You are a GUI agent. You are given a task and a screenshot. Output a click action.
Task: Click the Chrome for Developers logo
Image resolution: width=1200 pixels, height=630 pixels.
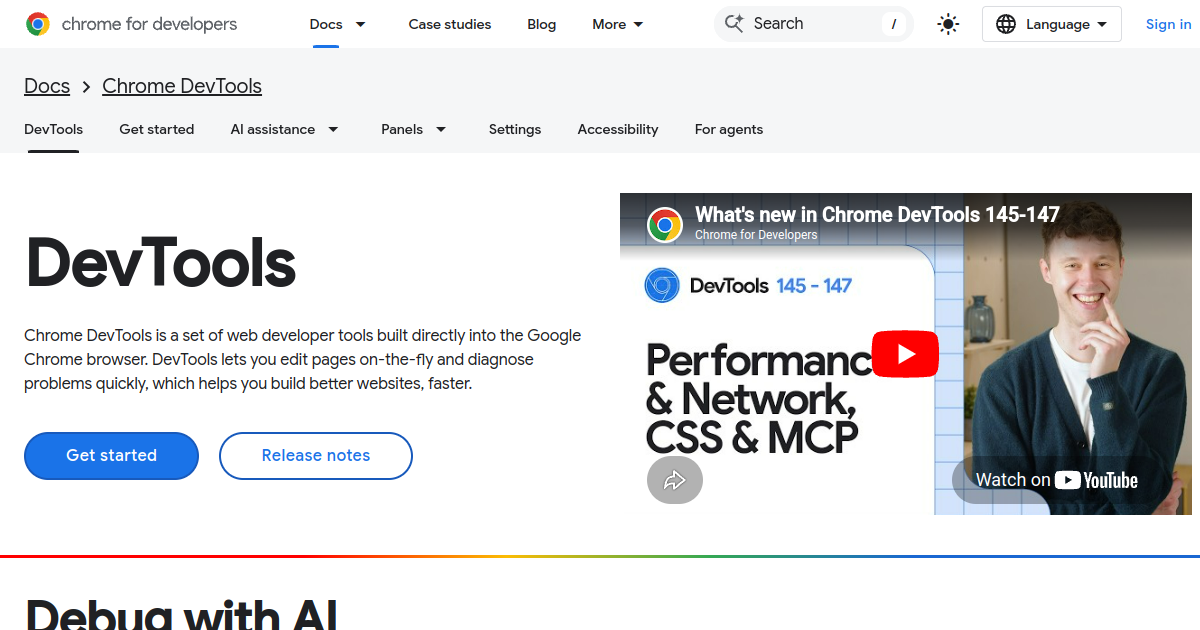pos(132,24)
